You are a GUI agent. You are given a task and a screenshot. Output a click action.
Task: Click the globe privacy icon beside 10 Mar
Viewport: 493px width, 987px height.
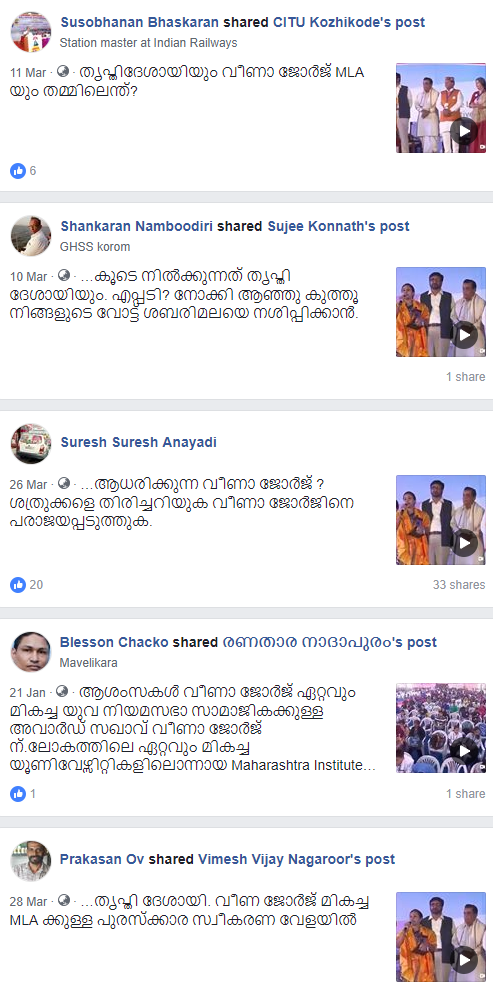pos(63,275)
